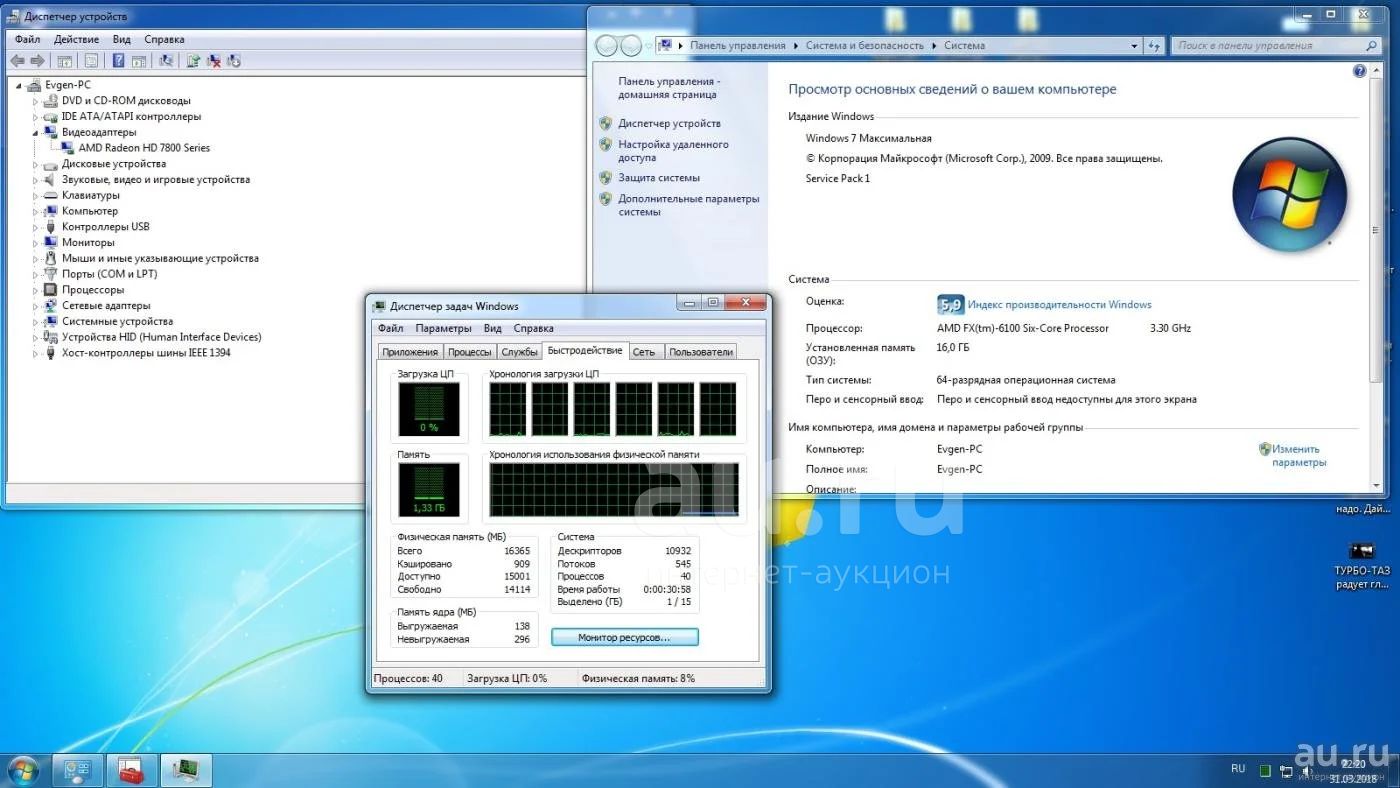This screenshot has height=788, width=1400.
Task: Switch to the Процессы tab
Action: point(469,352)
